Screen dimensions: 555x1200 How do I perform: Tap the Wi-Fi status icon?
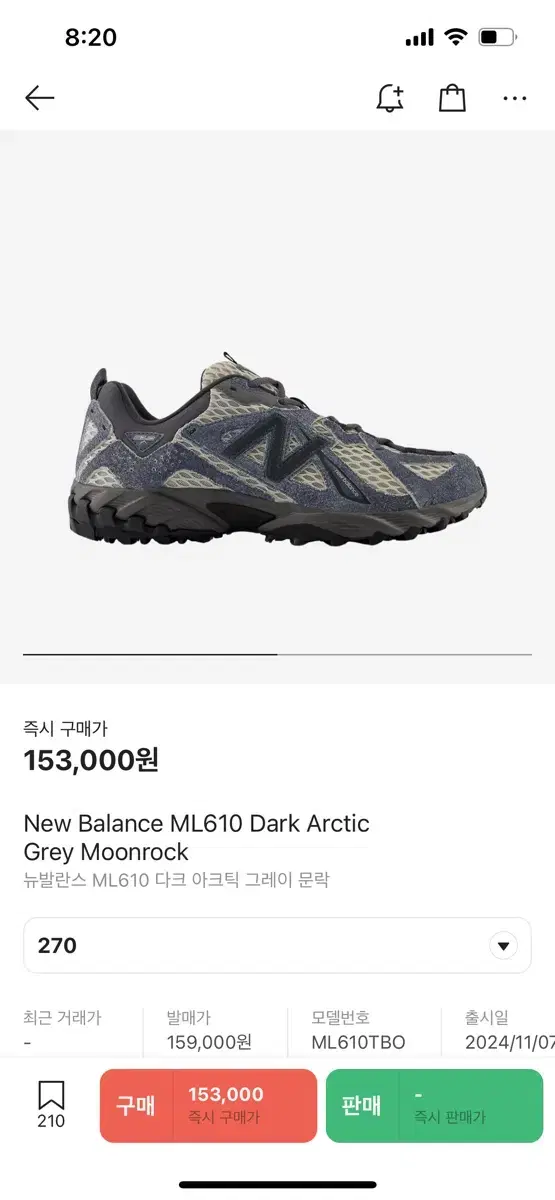click(456, 38)
